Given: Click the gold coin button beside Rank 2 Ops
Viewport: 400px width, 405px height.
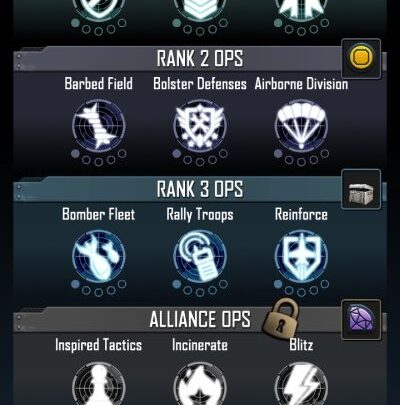Looking at the screenshot, I should 361,59.
